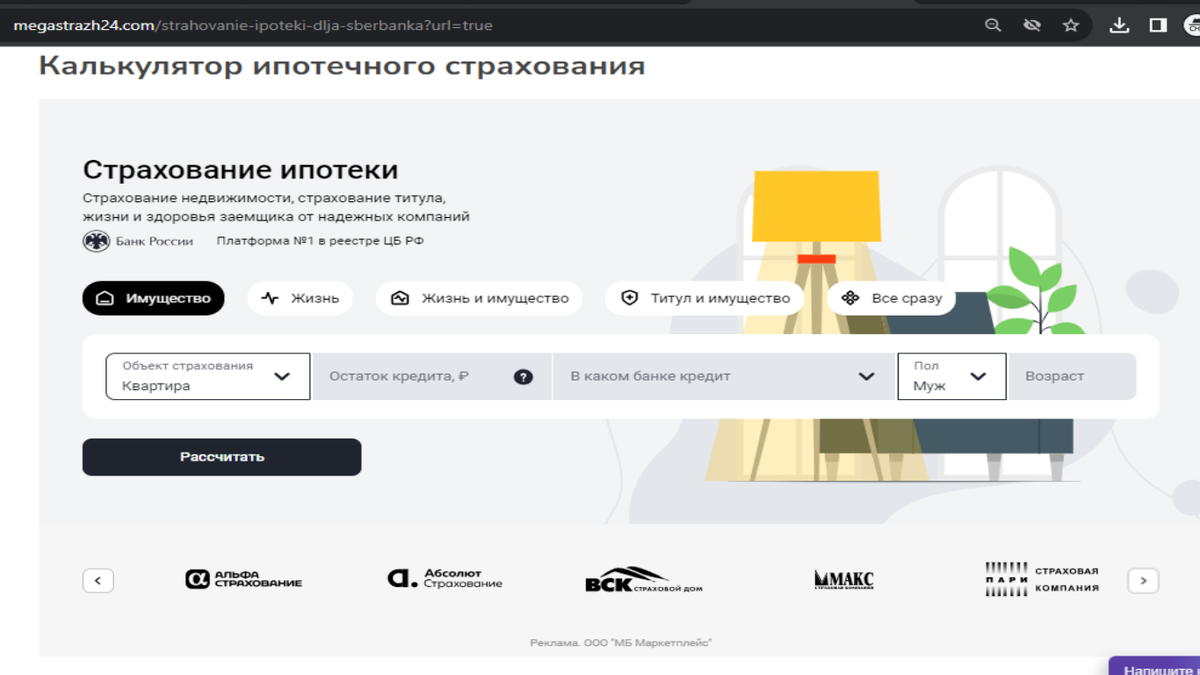
Task: Click the Абсолют Страхование logo
Action: [x=445, y=578]
